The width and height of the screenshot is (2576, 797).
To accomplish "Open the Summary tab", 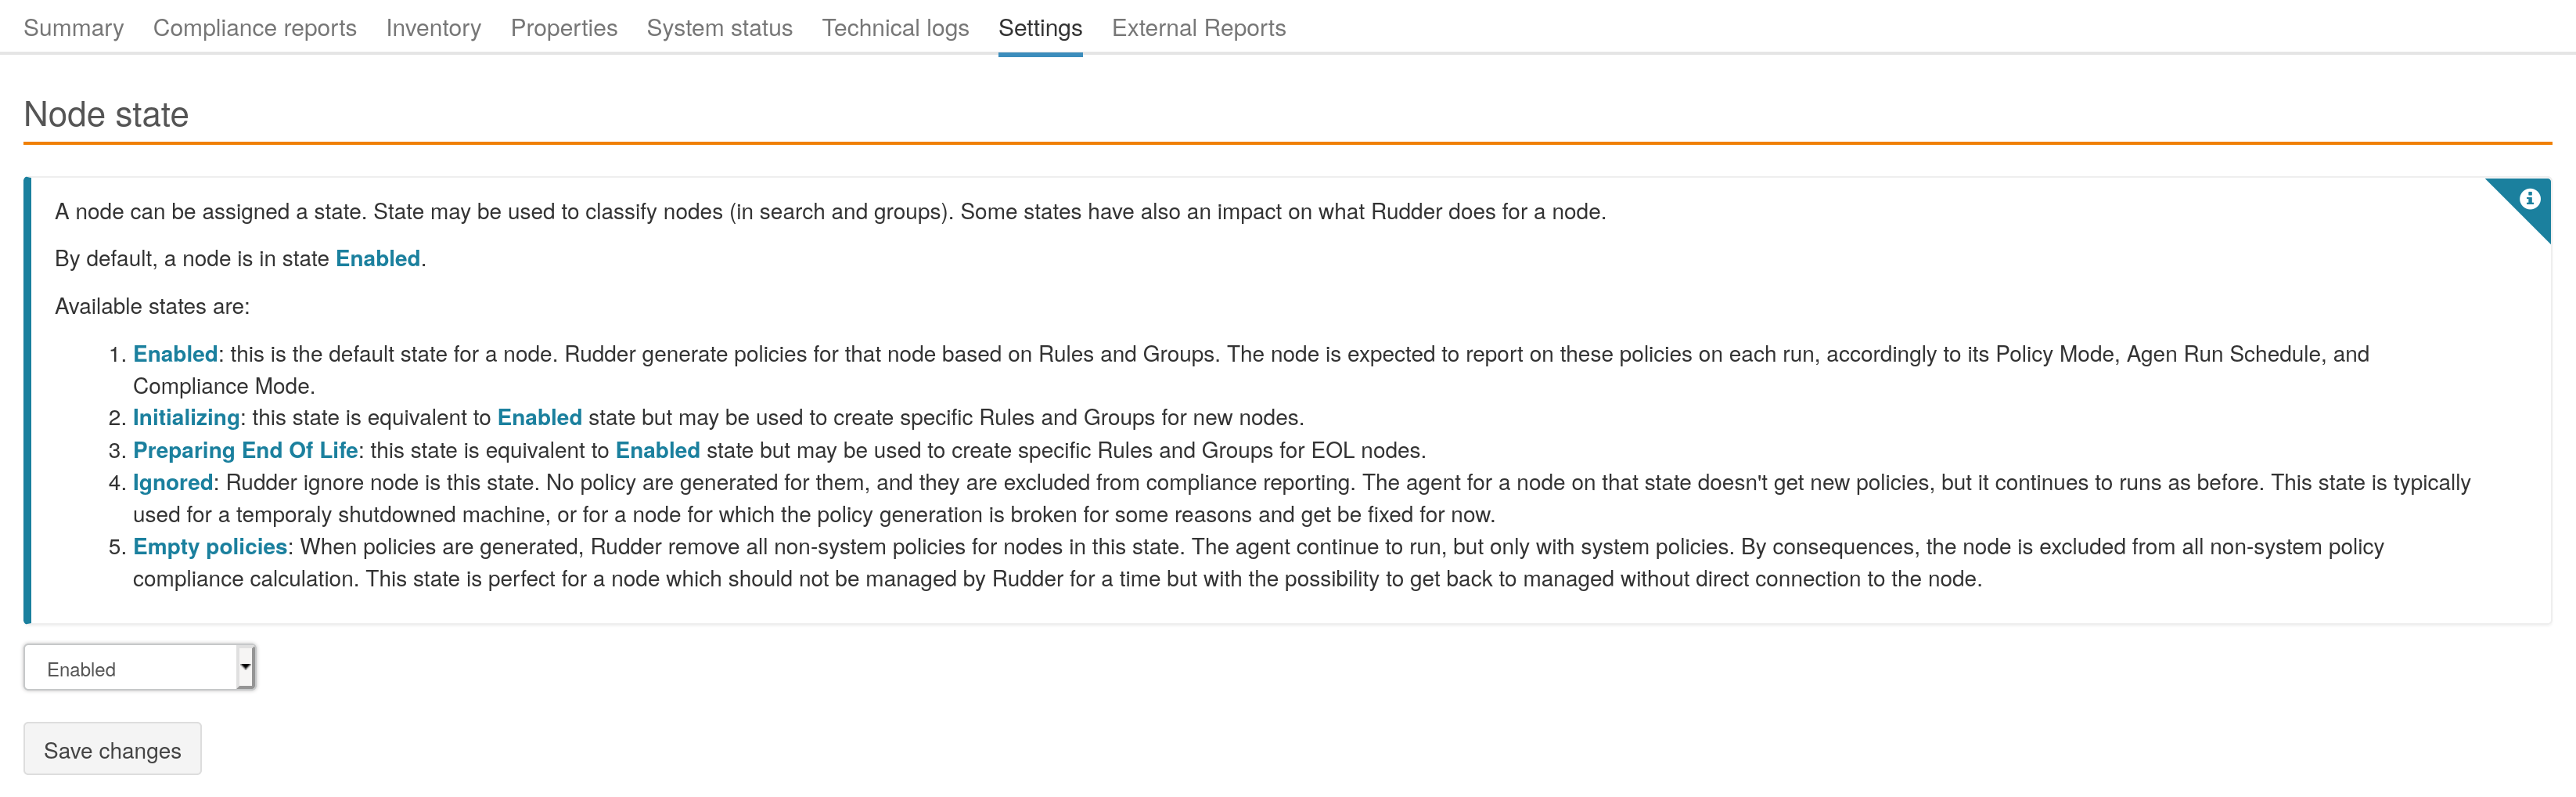I will [73, 28].
